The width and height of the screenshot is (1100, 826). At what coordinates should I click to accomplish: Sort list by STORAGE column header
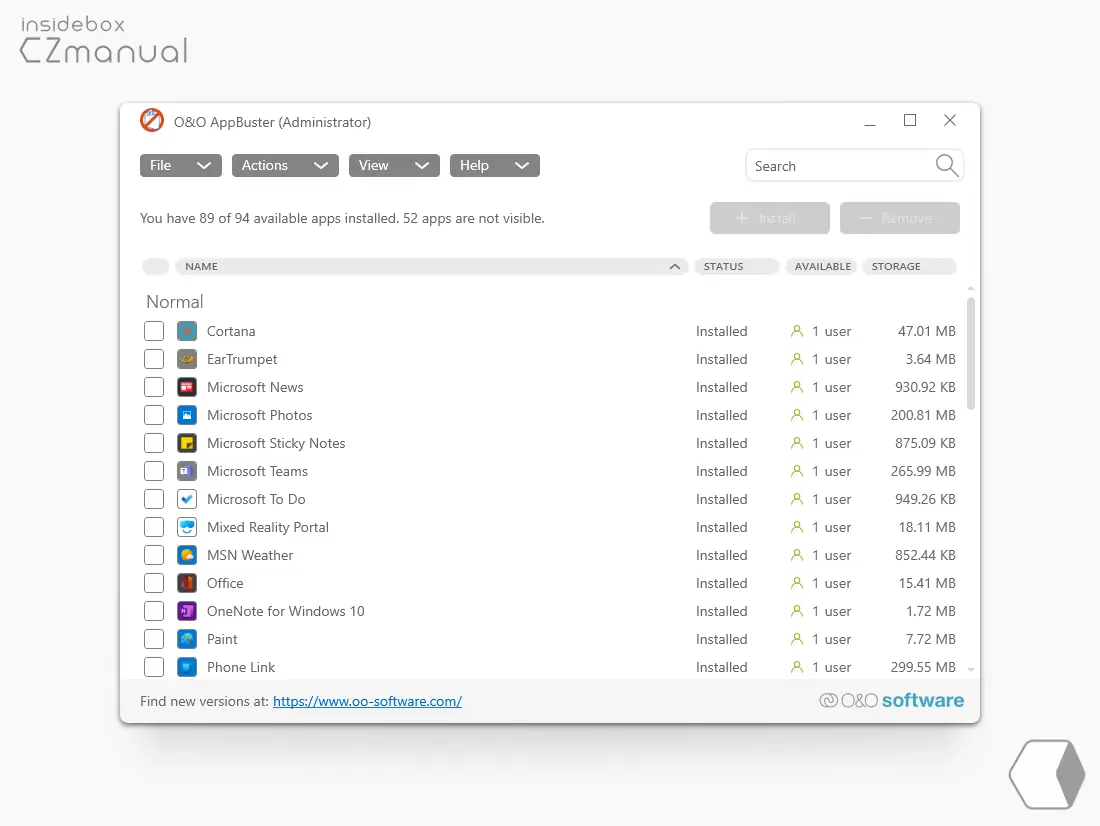point(909,267)
